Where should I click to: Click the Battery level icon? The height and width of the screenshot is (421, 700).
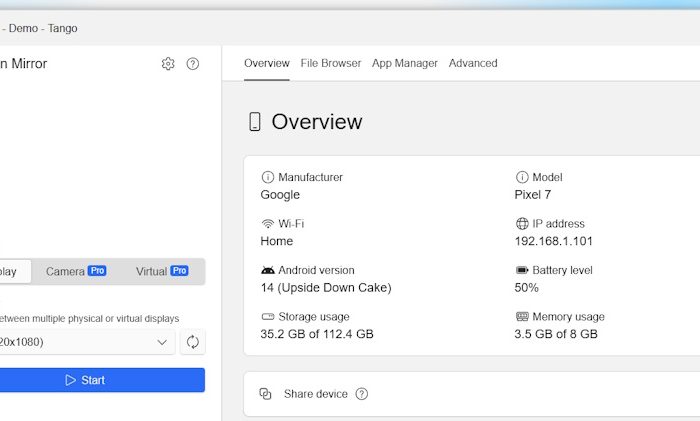[x=521, y=270]
